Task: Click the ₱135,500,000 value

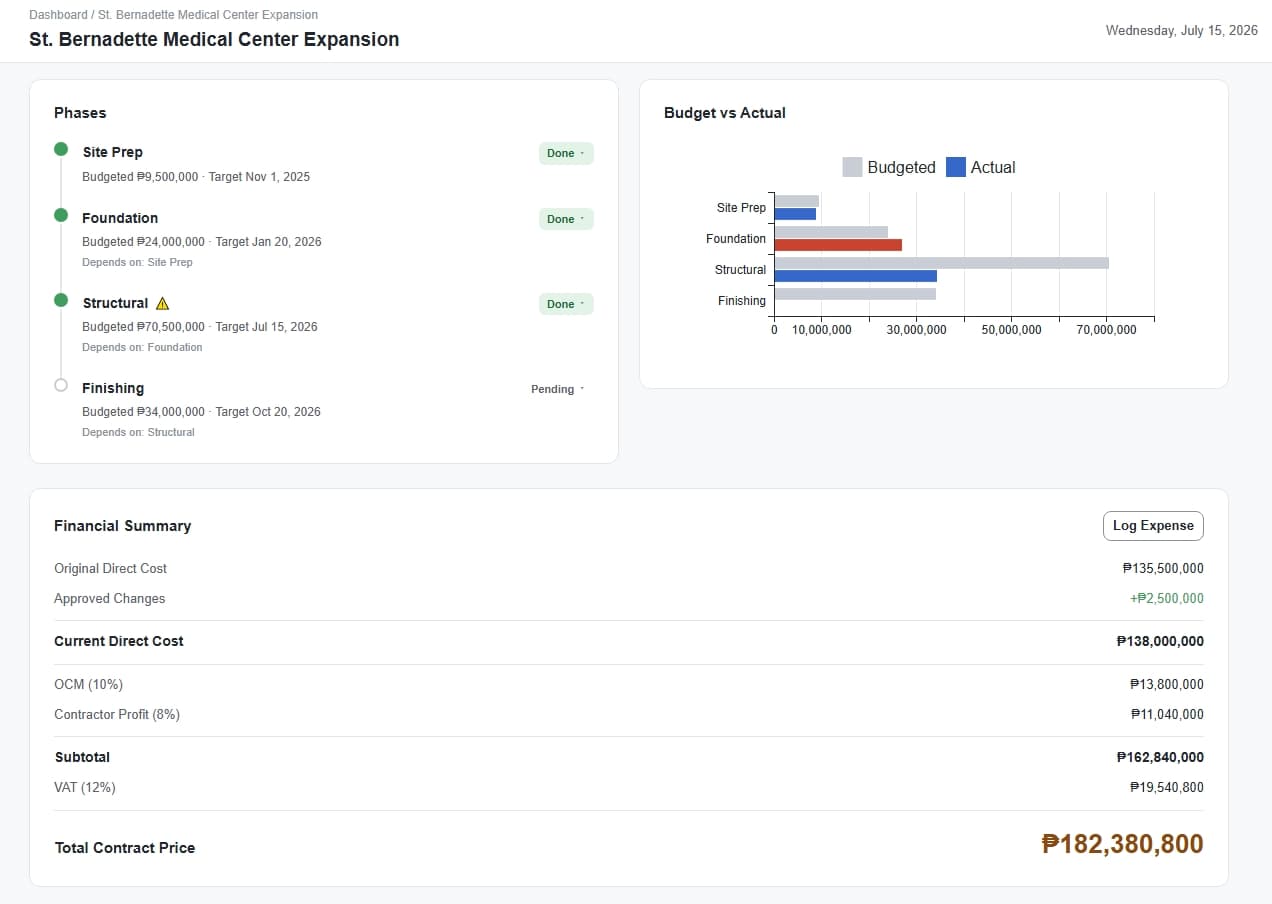Action: tap(1163, 568)
